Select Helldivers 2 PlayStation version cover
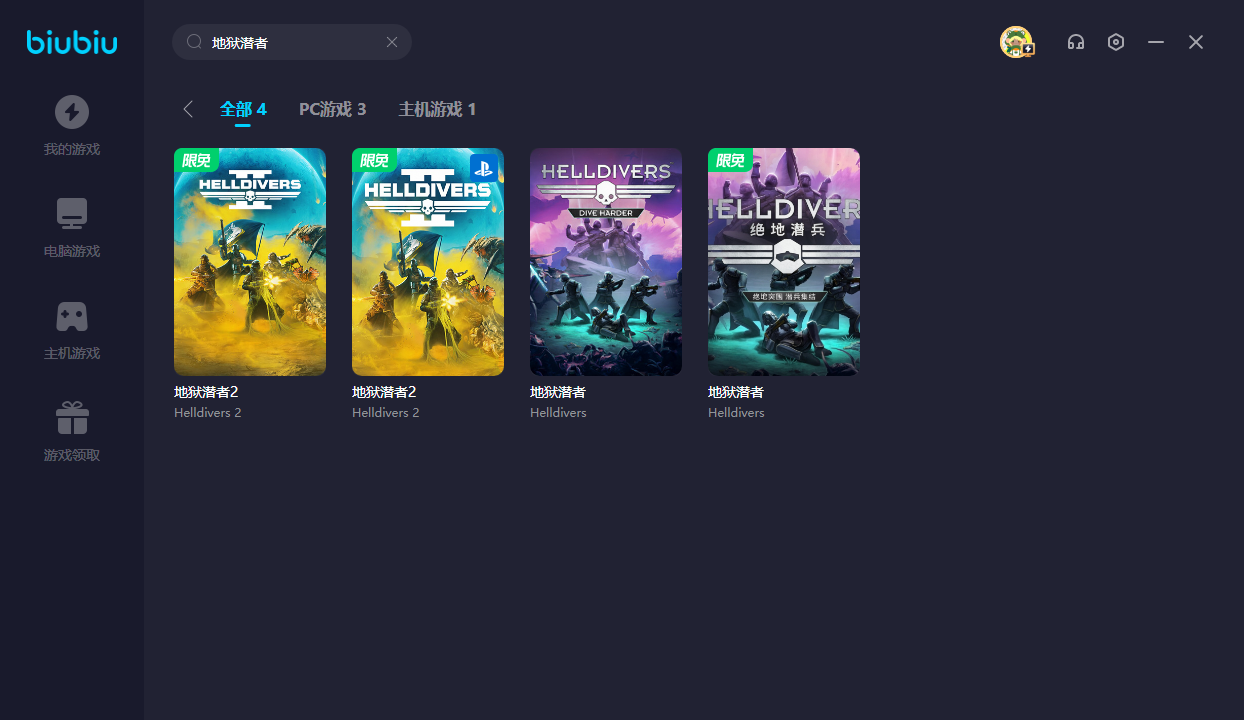Image resolution: width=1244 pixels, height=720 pixels. [x=428, y=262]
